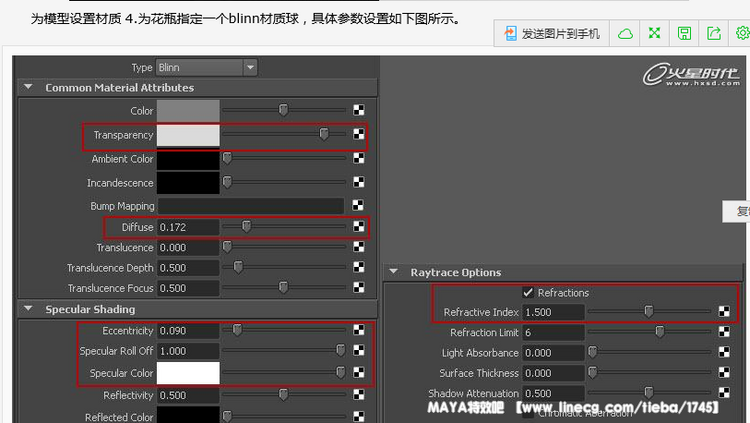
Task: Collapse the Raytrace Options section
Action: pos(392,272)
